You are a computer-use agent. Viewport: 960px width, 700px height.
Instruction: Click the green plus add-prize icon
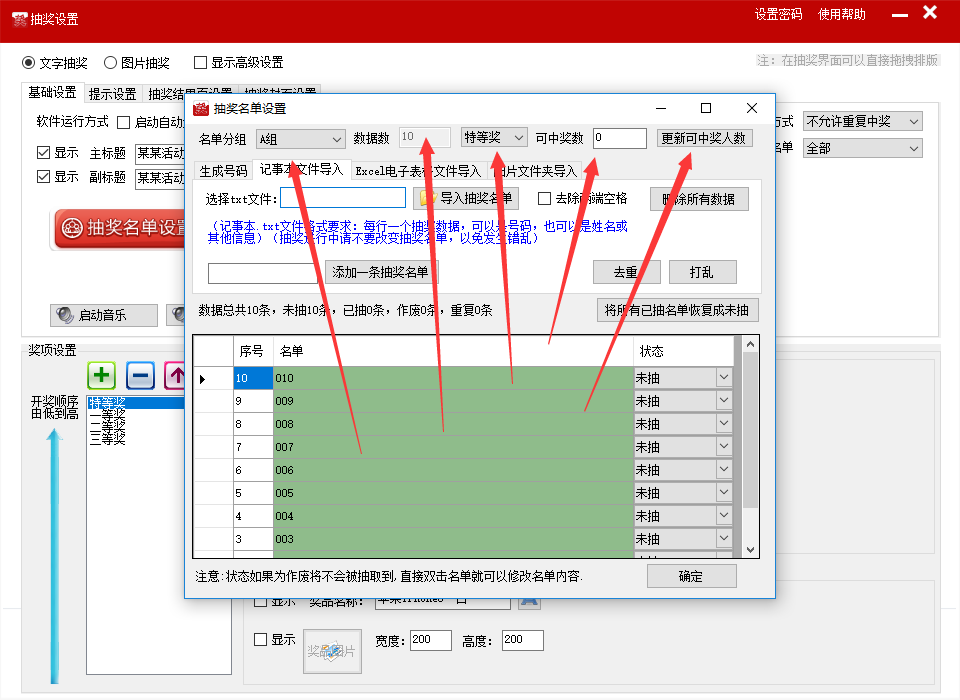click(x=102, y=376)
